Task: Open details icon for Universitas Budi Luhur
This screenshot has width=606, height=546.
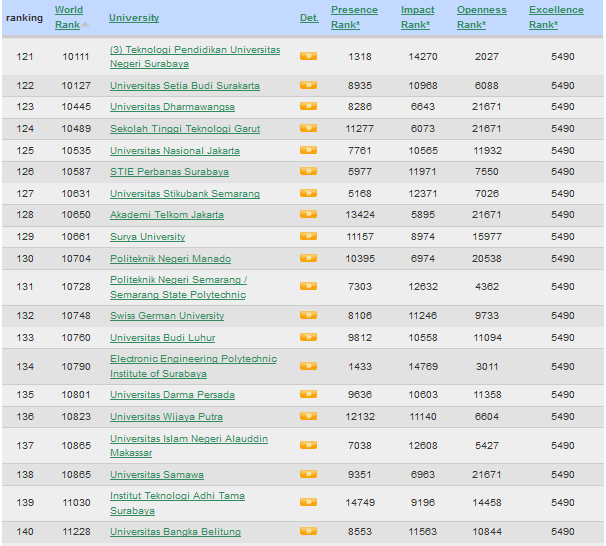Action: [x=308, y=337]
